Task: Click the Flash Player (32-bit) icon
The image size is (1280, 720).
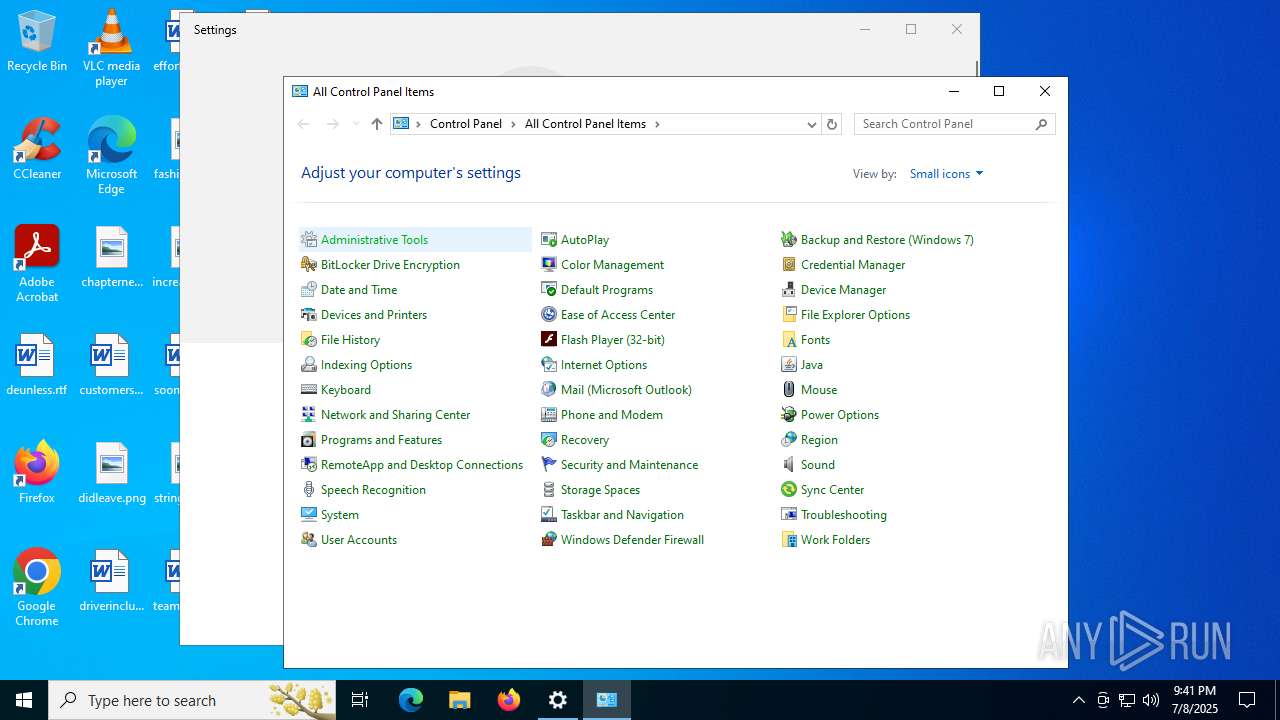Action: (549, 340)
